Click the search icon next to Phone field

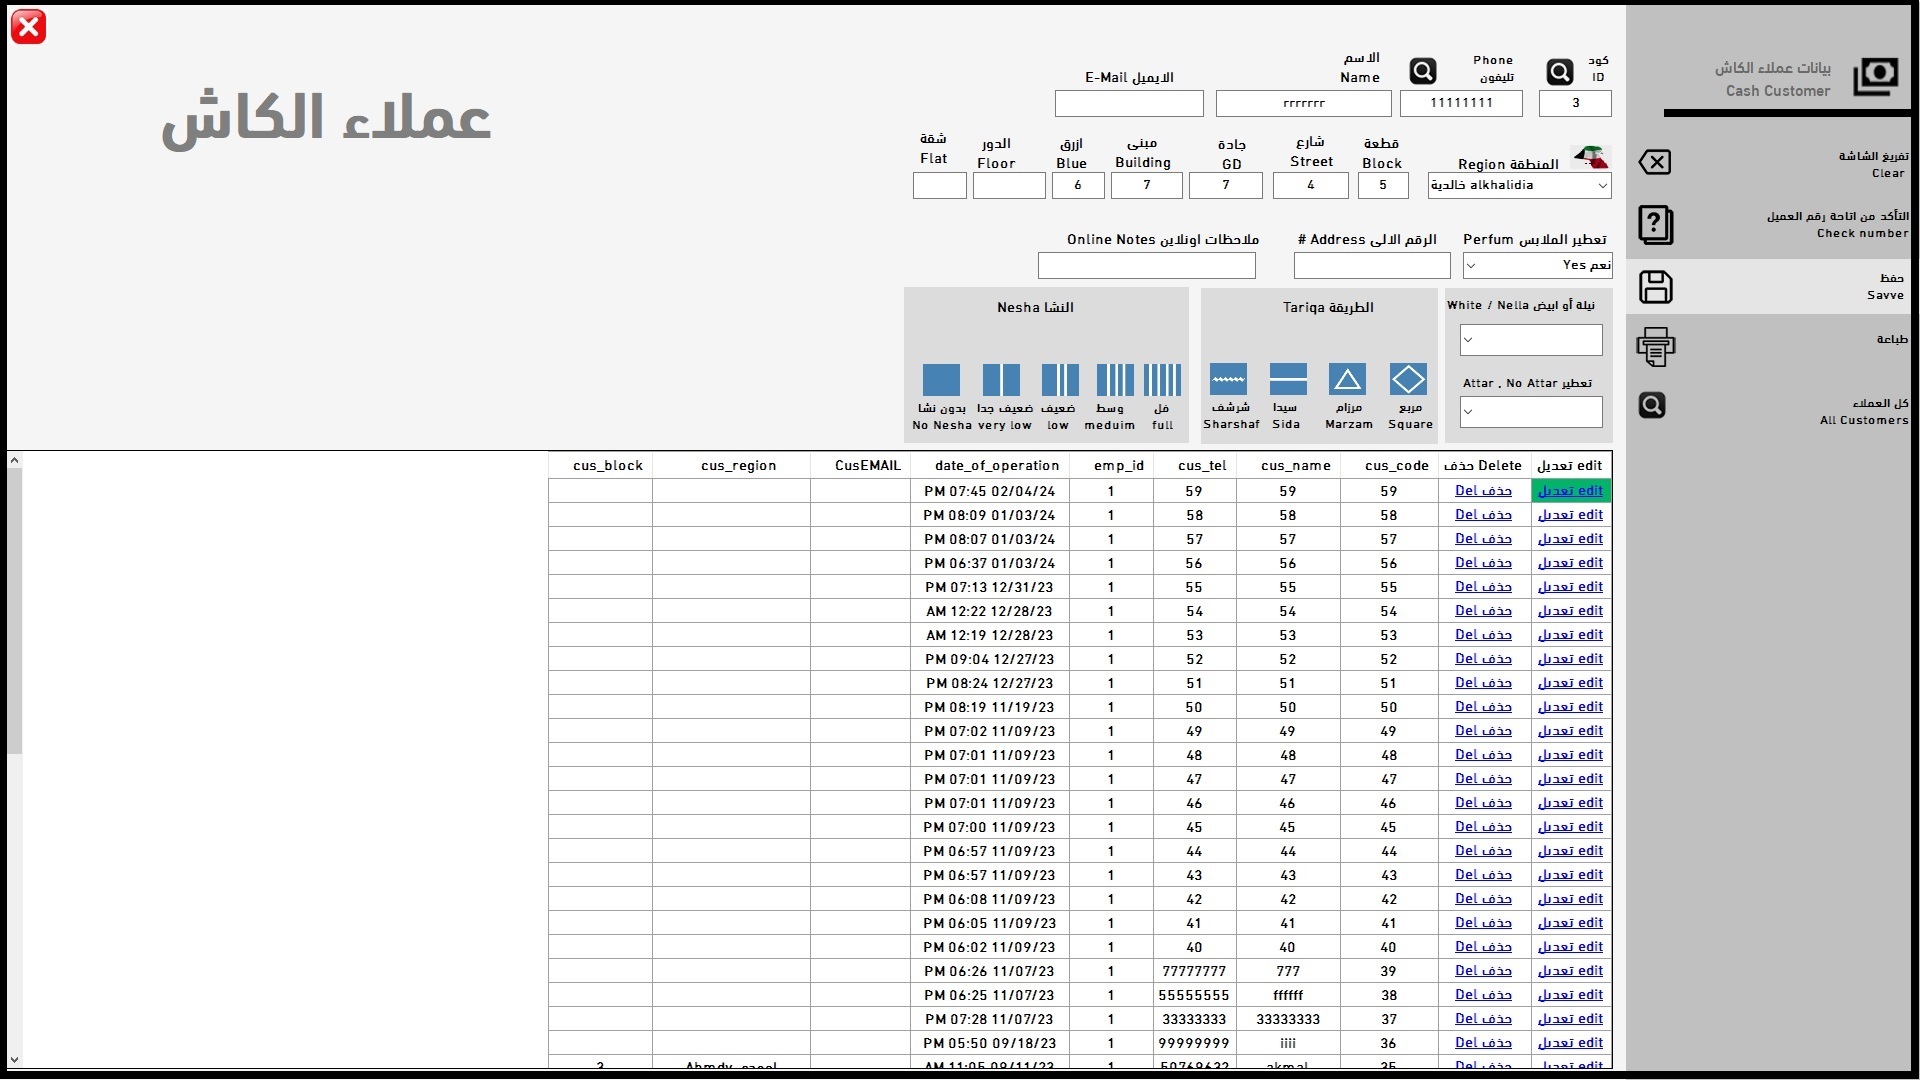pos(1422,71)
